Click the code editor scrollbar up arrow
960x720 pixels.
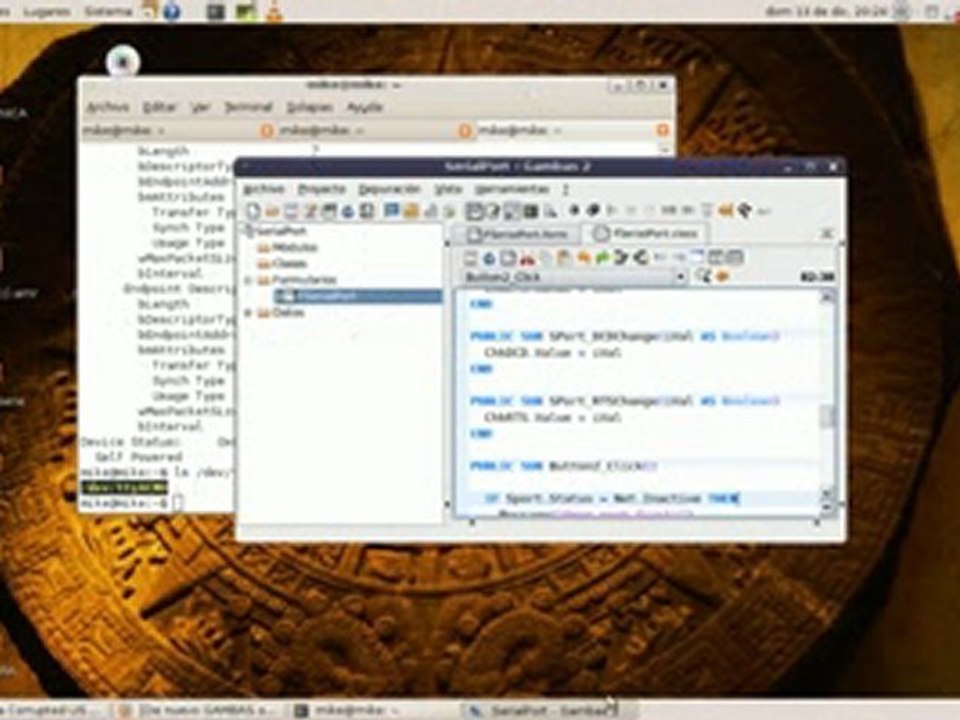point(827,298)
